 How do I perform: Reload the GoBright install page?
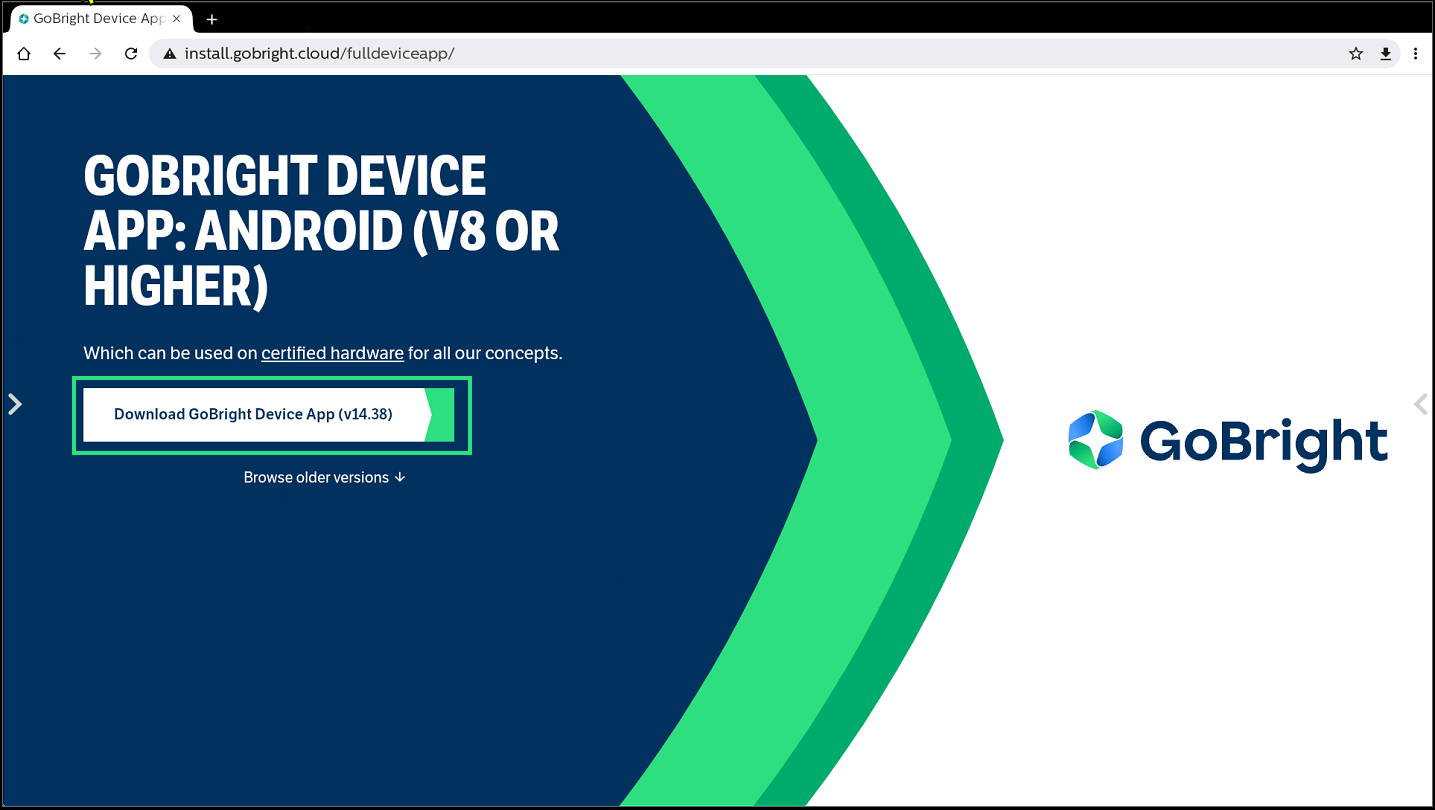pos(131,54)
